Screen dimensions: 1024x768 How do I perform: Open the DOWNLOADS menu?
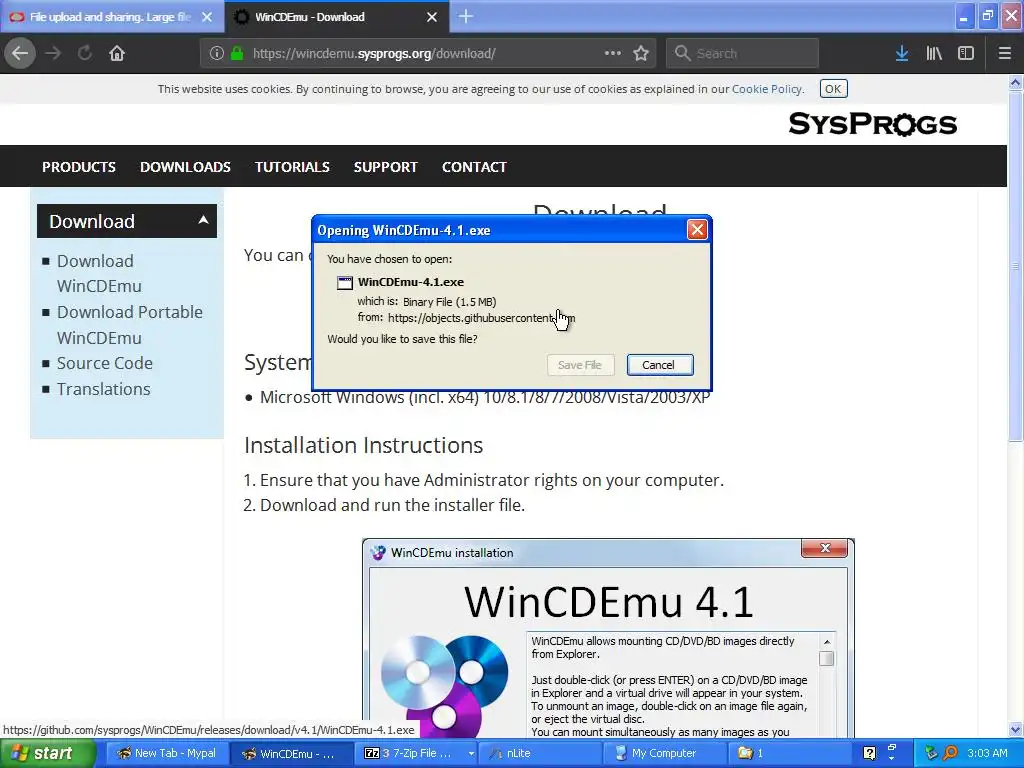coord(185,167)
